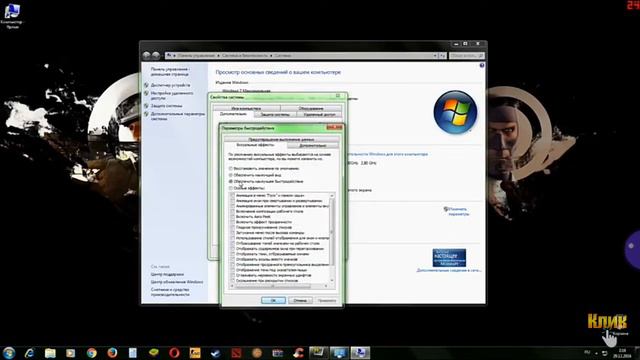Enable Затухание меню после вызова команды checkbox
640x360 pixels.
point(233,233)
